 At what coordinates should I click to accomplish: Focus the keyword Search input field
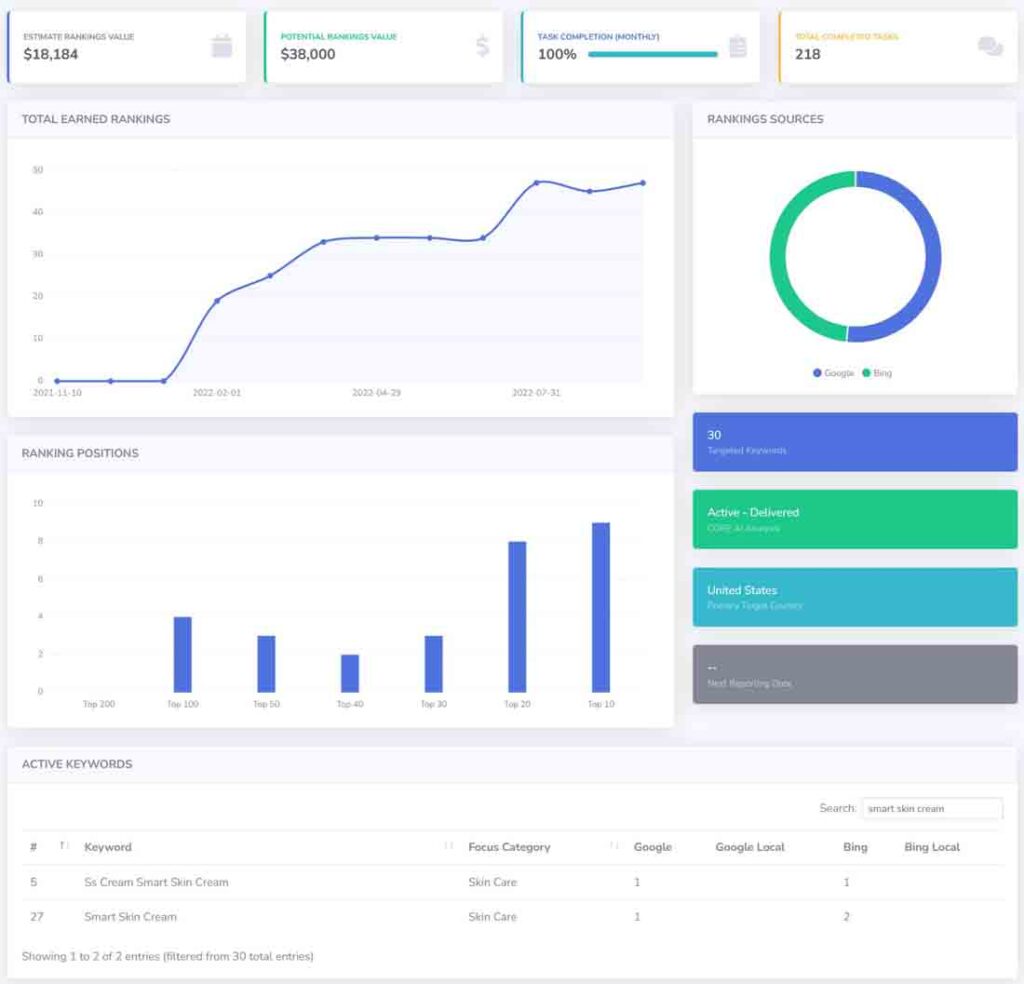point(932,808)
